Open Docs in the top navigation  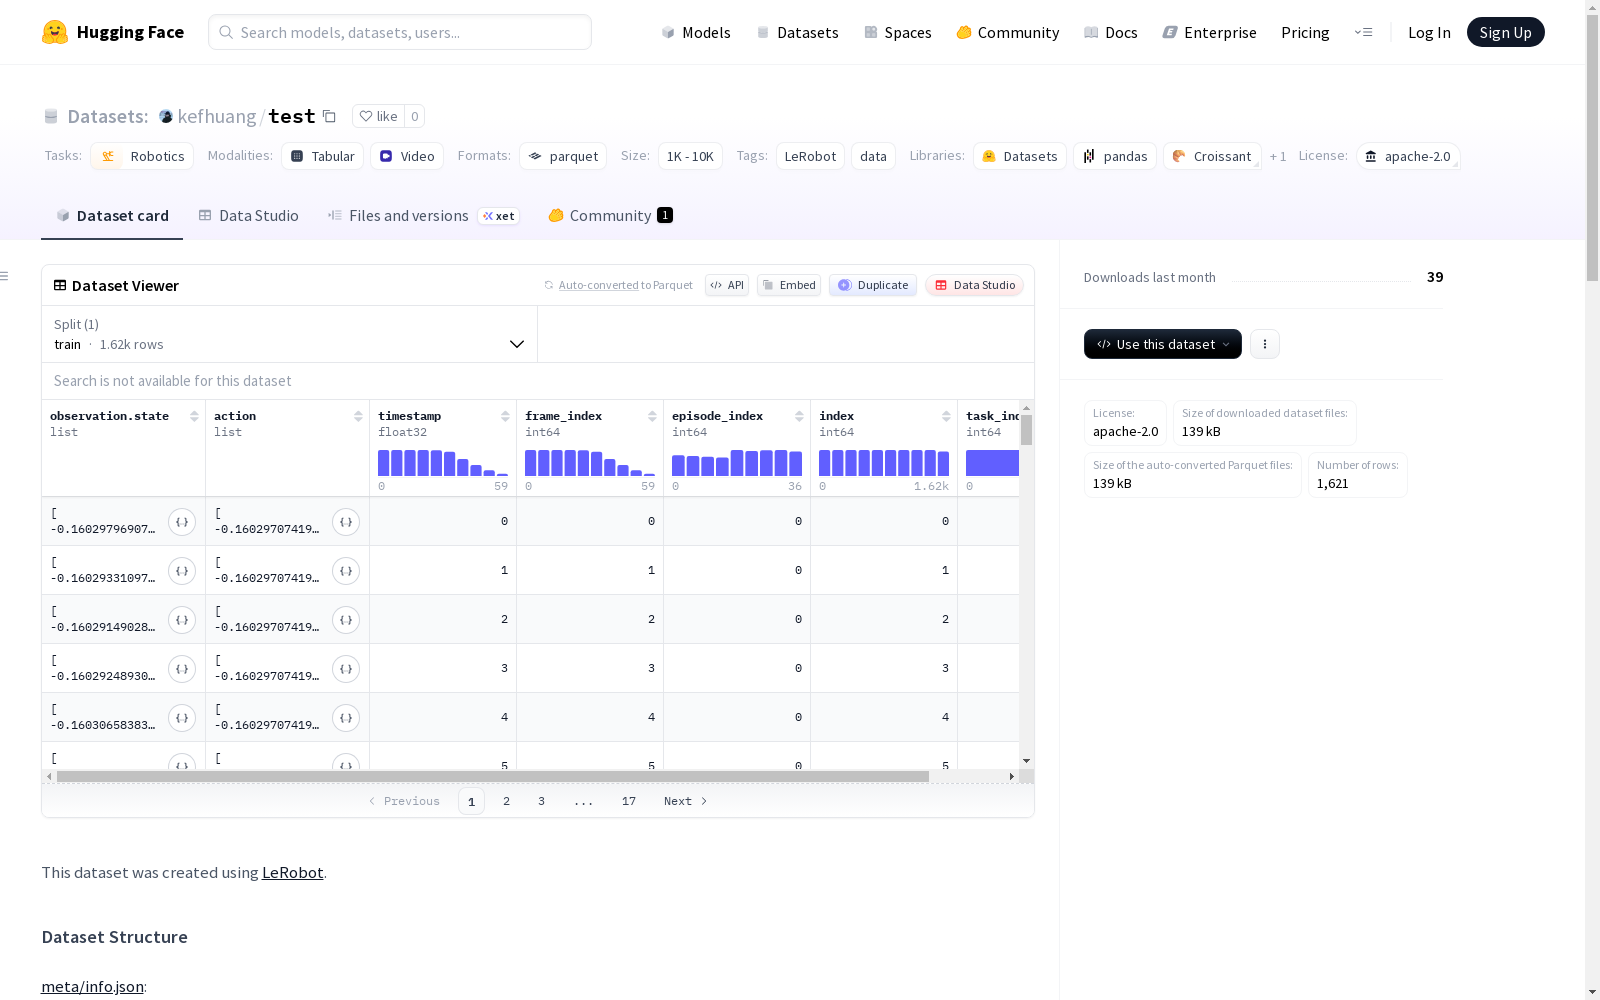click(1111, 32)
